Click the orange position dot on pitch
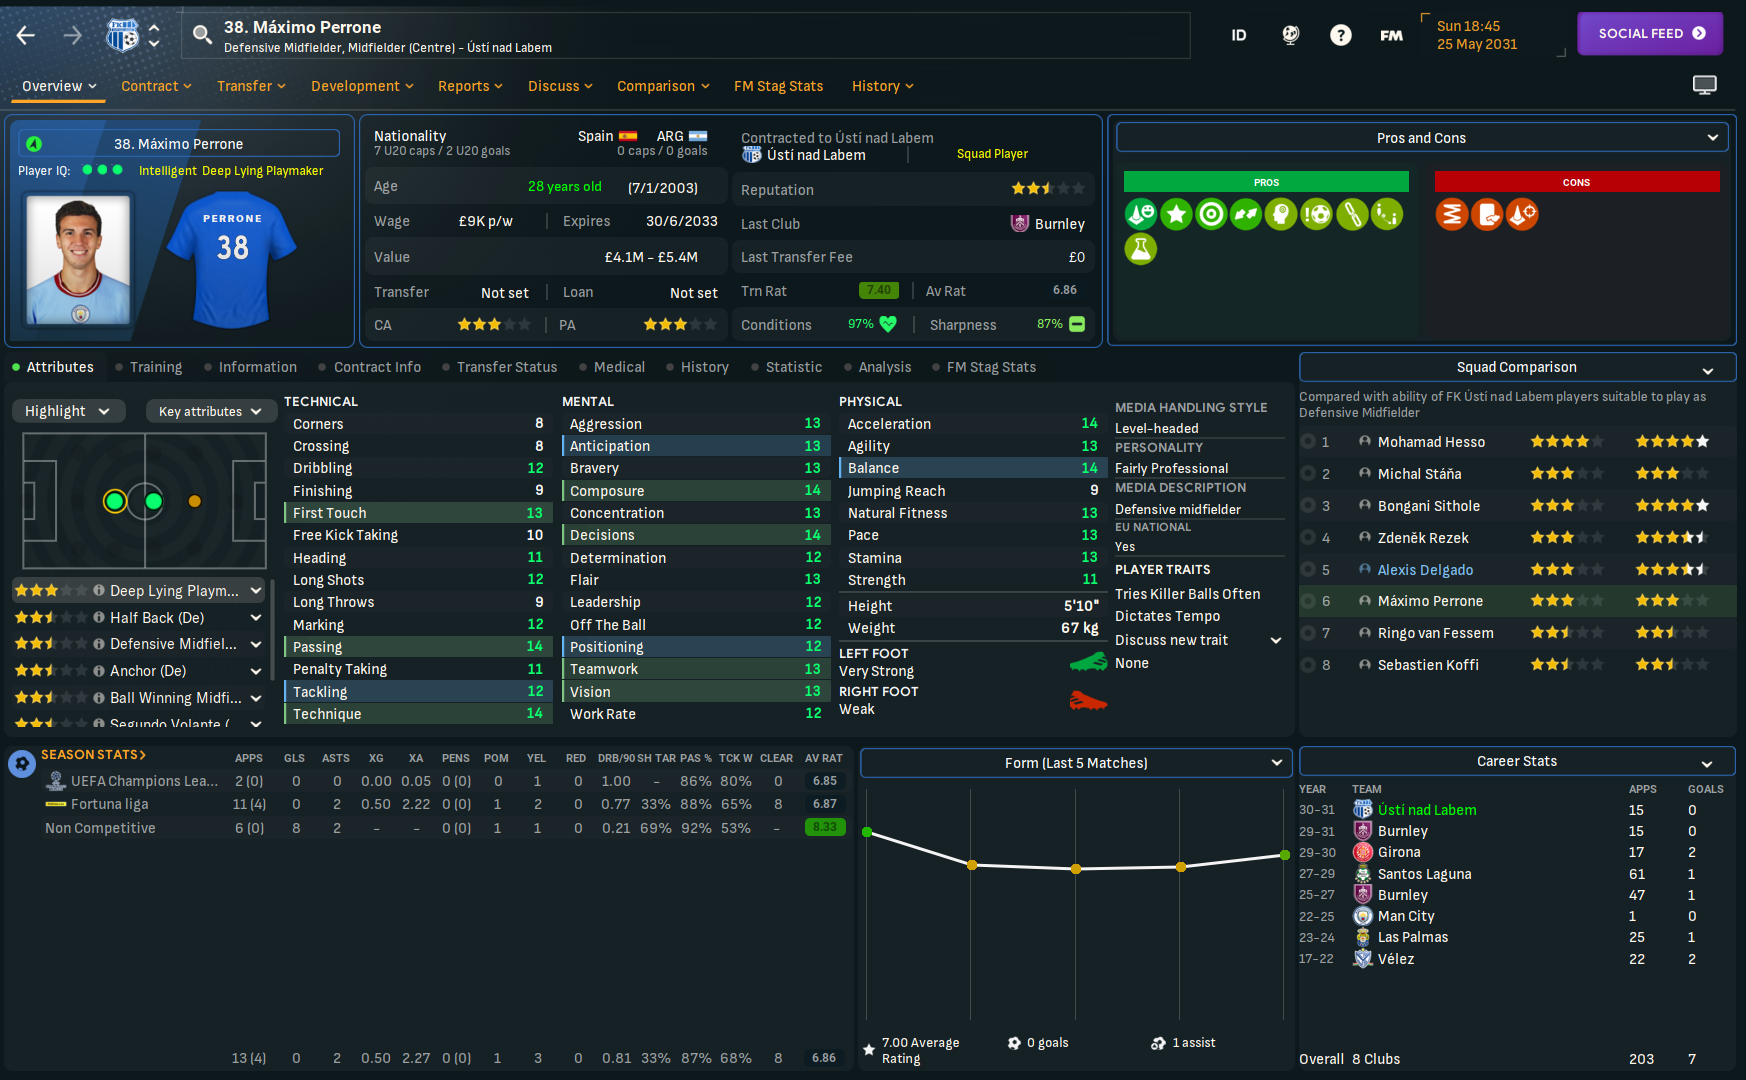 (x=195, y=501)
